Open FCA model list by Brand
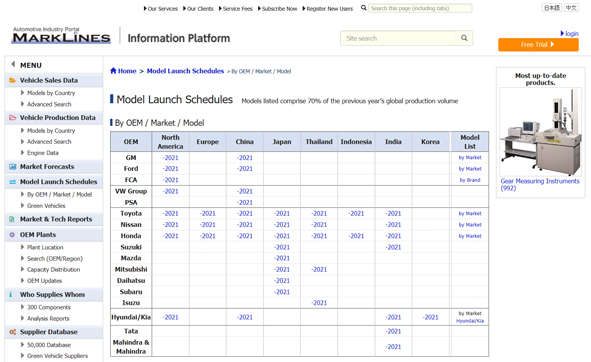The width and height of the screenshot is (591, 362). tap(470, 180)
